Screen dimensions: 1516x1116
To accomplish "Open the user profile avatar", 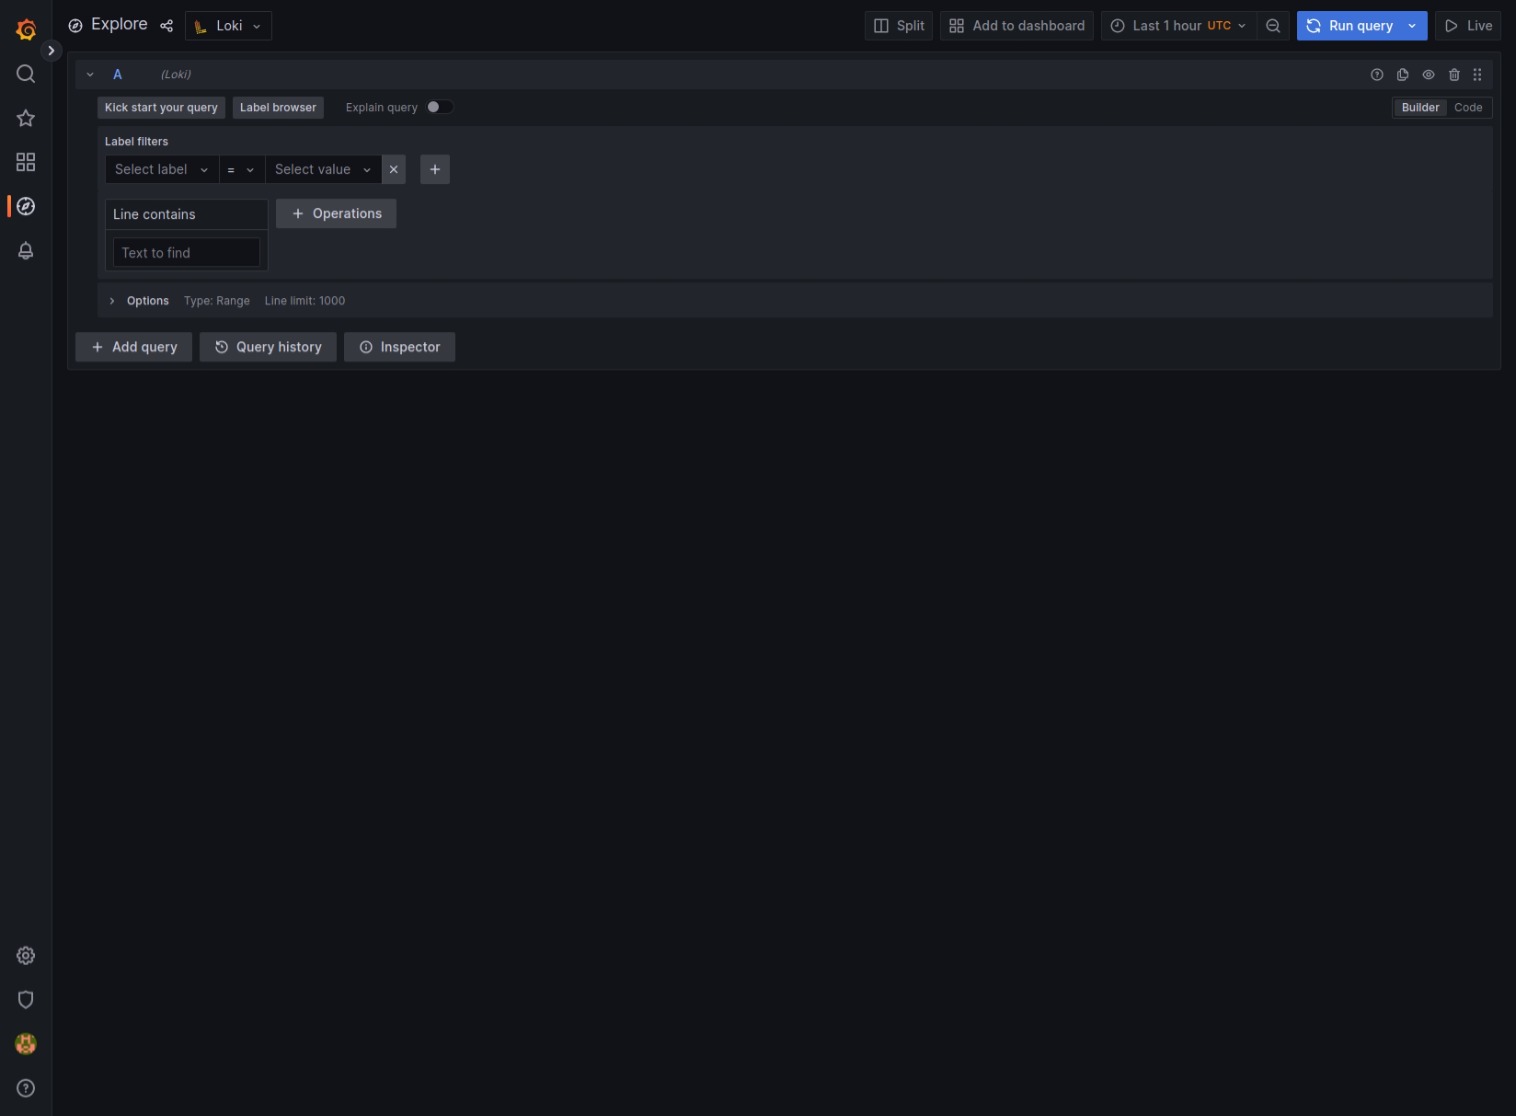I will [x=26, y=1043].
